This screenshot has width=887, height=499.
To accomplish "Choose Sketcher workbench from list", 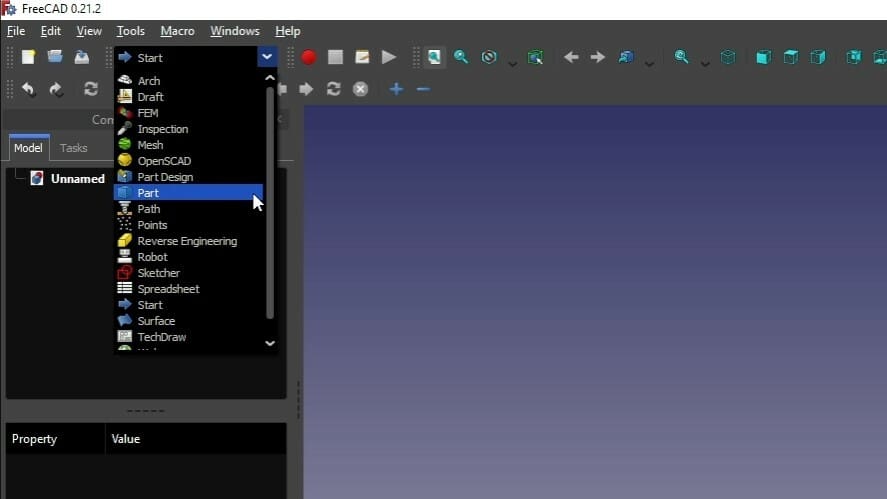I will point(189,273).
